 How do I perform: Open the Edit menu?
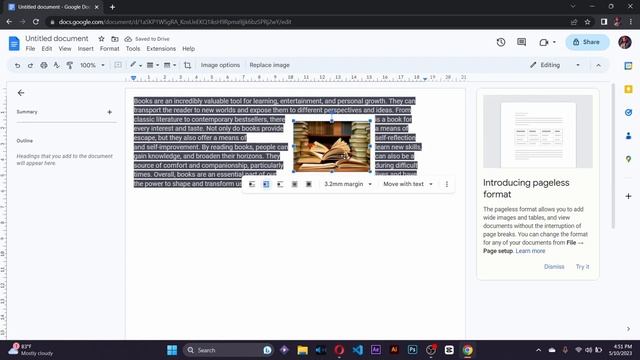[x=47, y=49]
